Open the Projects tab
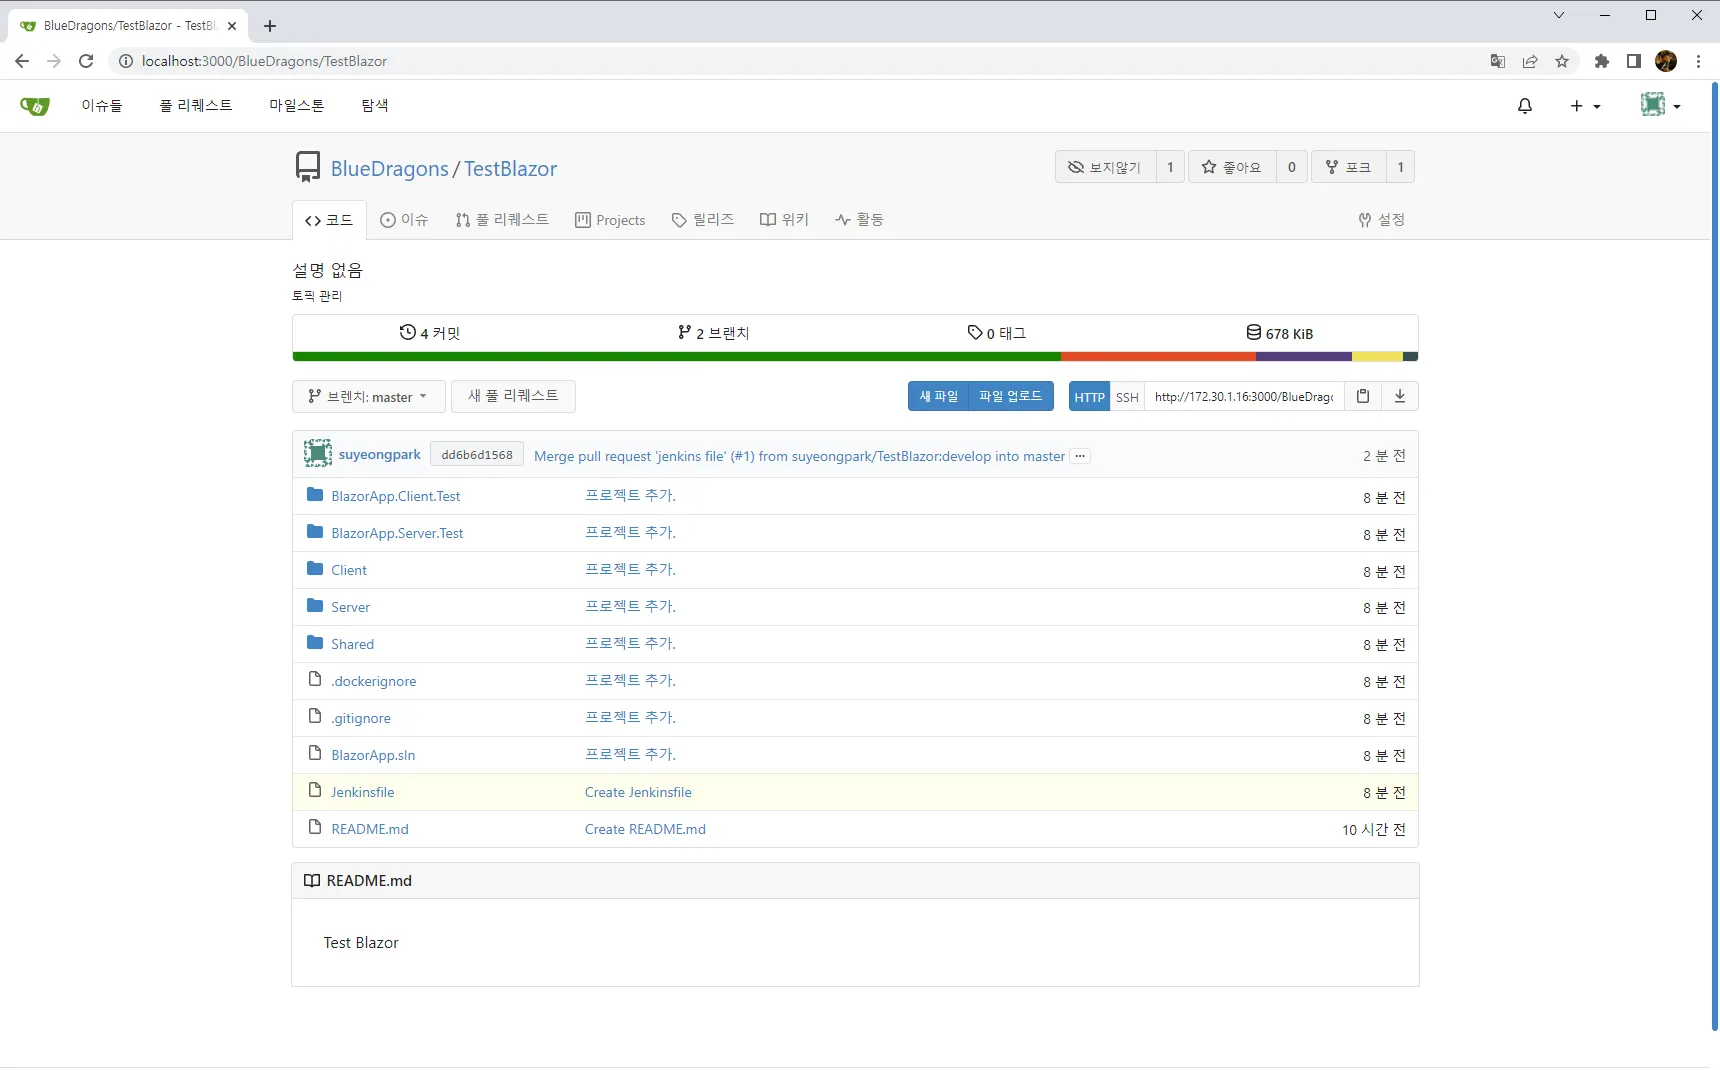This screenshot has width=1720, height=1070. point(610,220)
